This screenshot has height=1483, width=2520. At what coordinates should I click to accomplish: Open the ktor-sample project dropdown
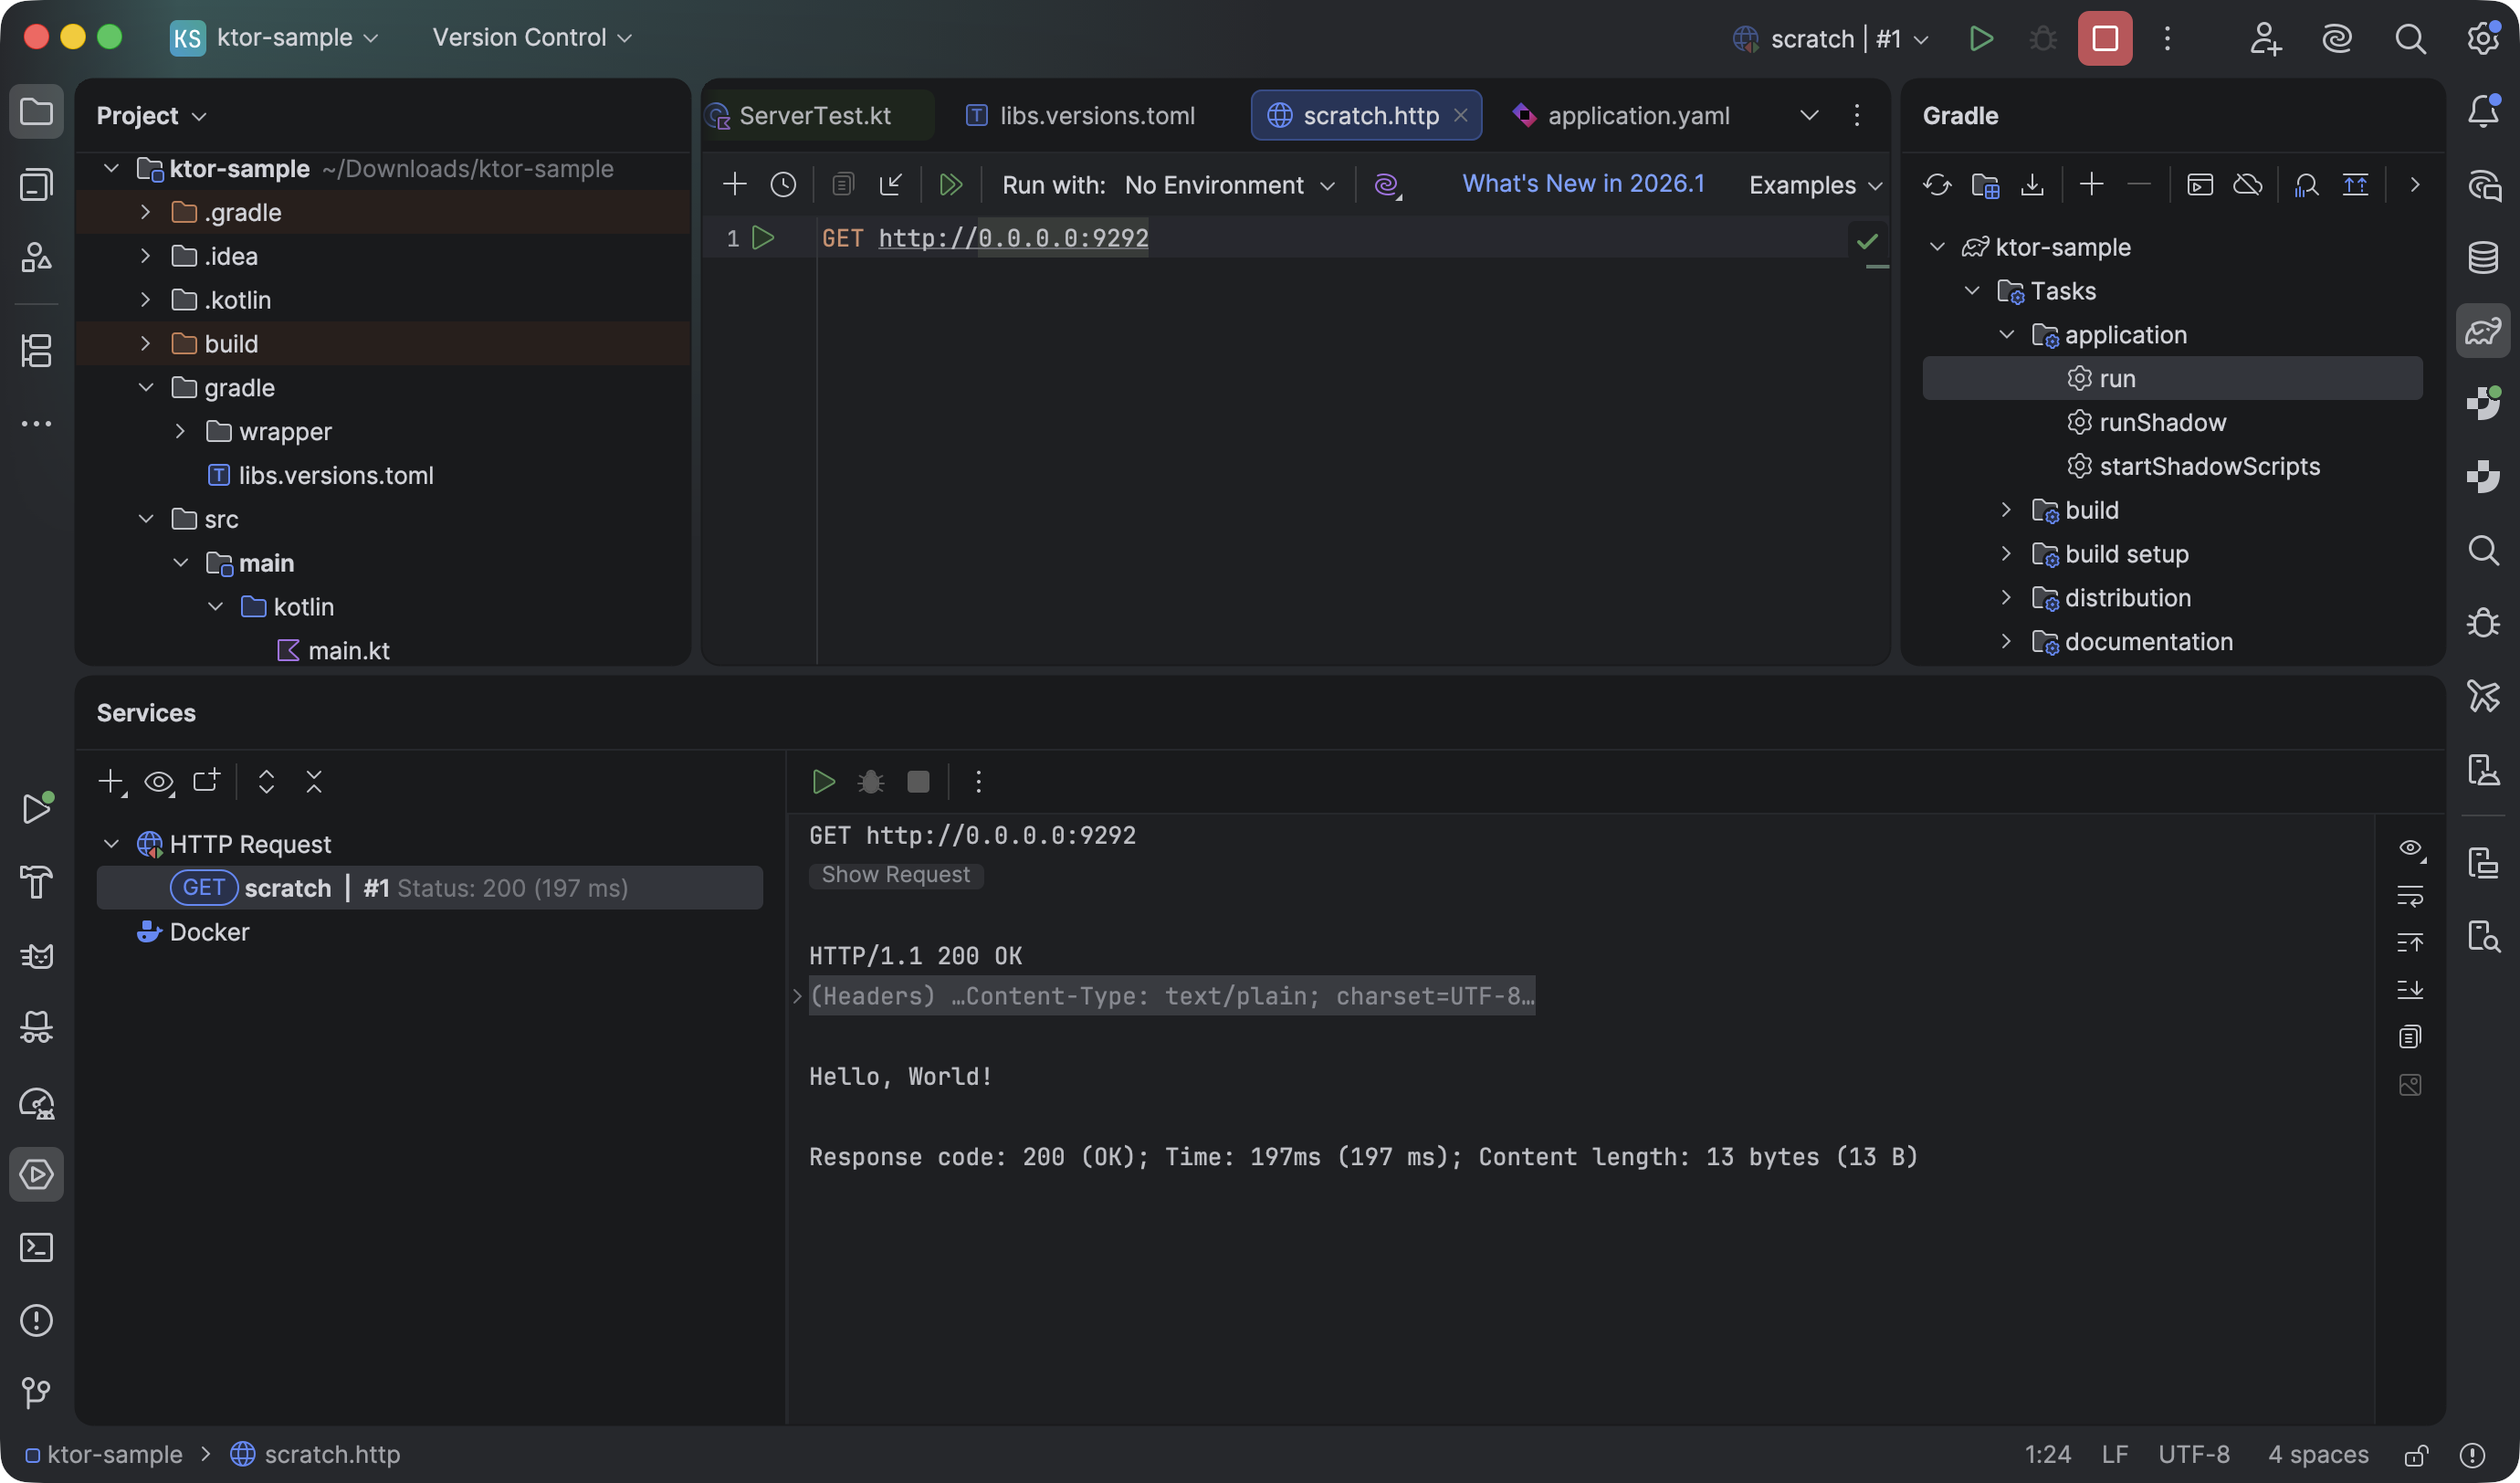click(x=275, y=38)
